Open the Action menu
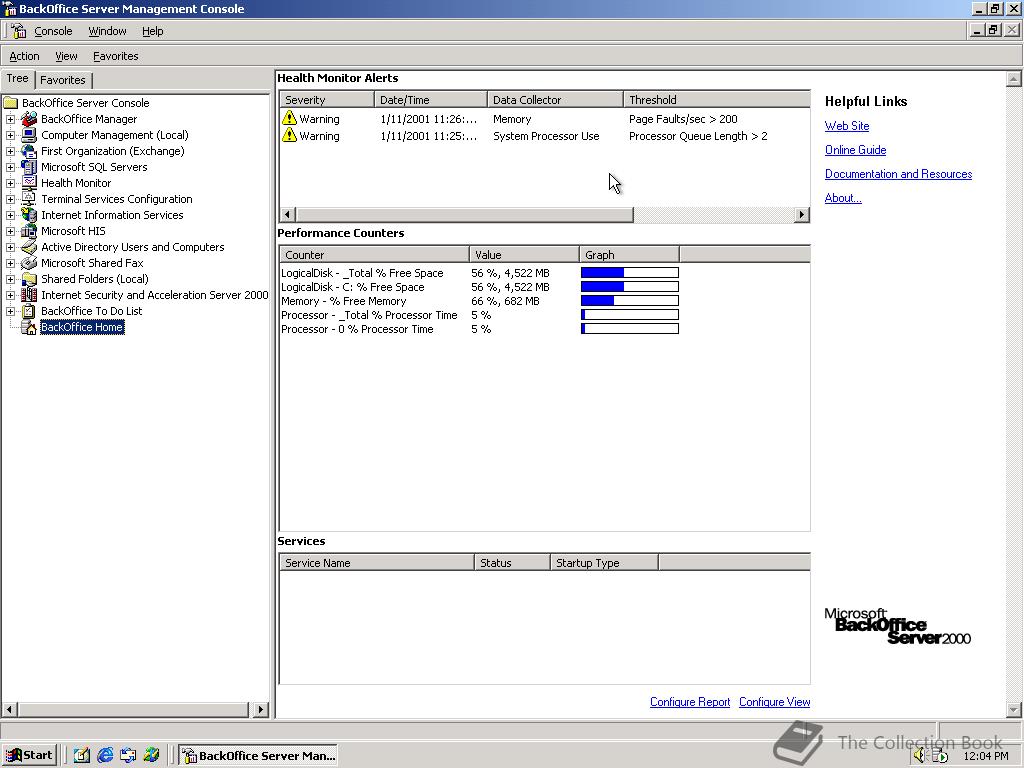This screenshot has width=1024, height=768. [24, 56]
